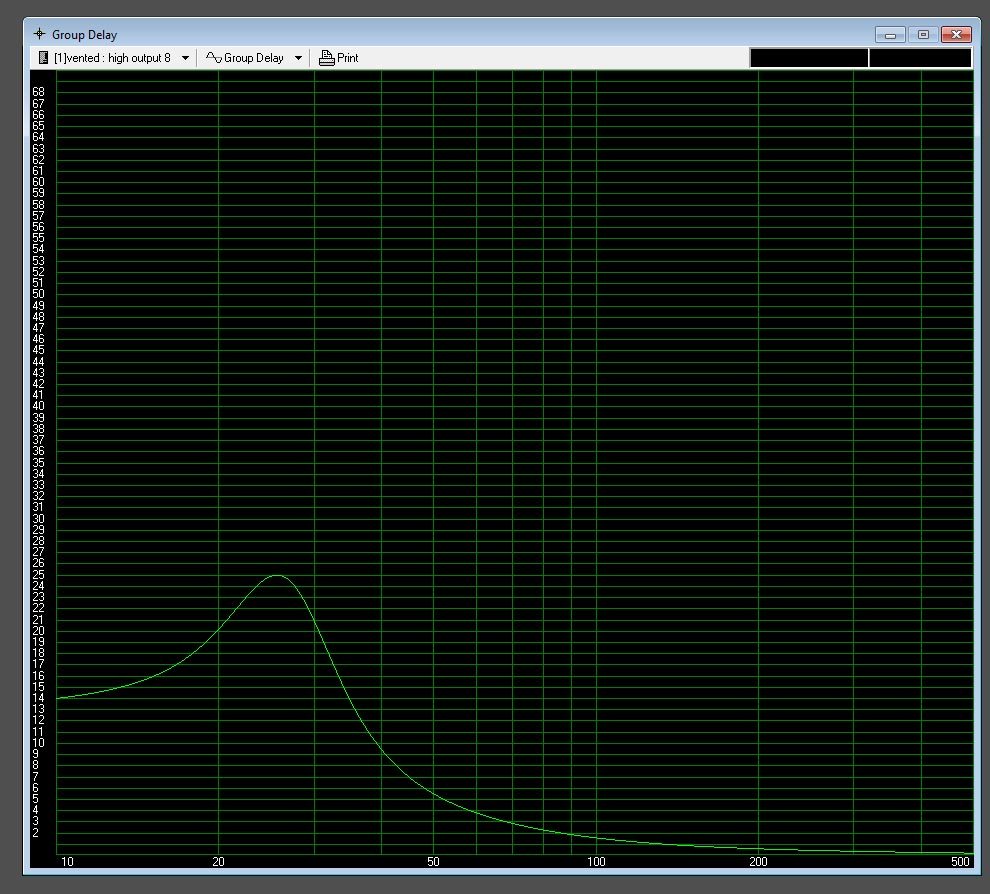The width and height of the screenshot is (990, 894).
Task: Click the second black readout box in toolbar
Action: (x=920, y=57)
